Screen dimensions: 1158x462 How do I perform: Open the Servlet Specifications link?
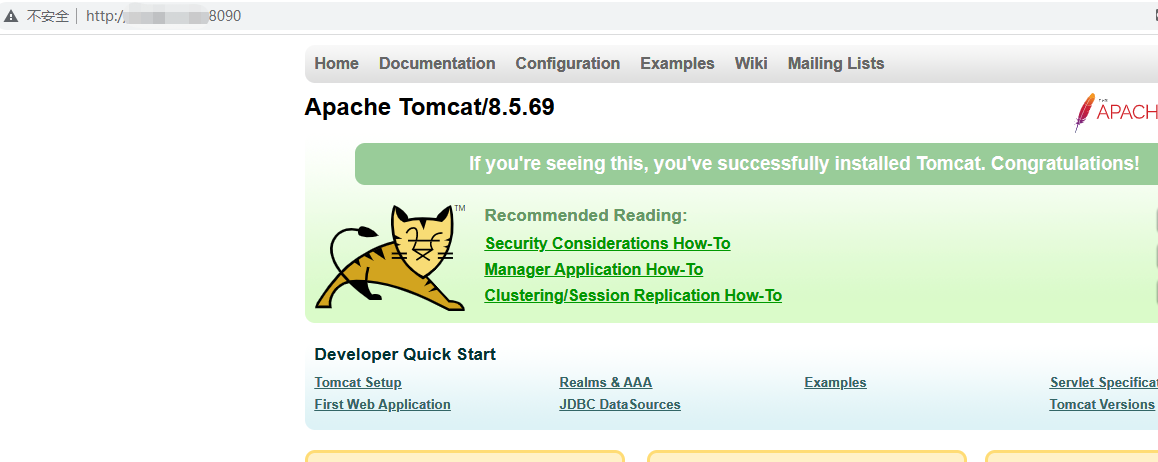pyautogui.click(x=1104, y=383)
